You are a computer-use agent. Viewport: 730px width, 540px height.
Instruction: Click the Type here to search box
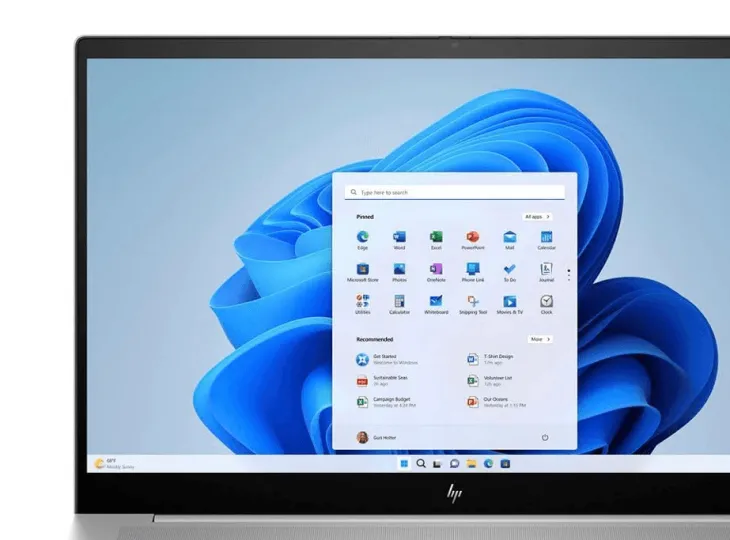[455, 192]
